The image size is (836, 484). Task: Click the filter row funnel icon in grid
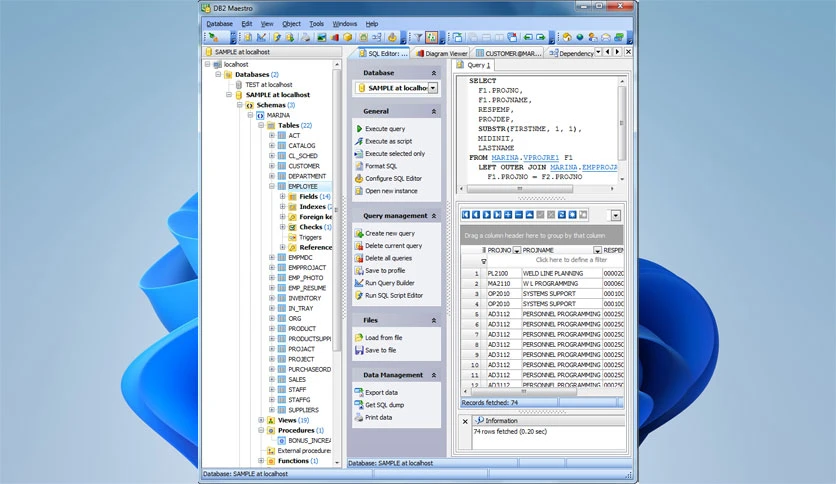coord(484,261)
